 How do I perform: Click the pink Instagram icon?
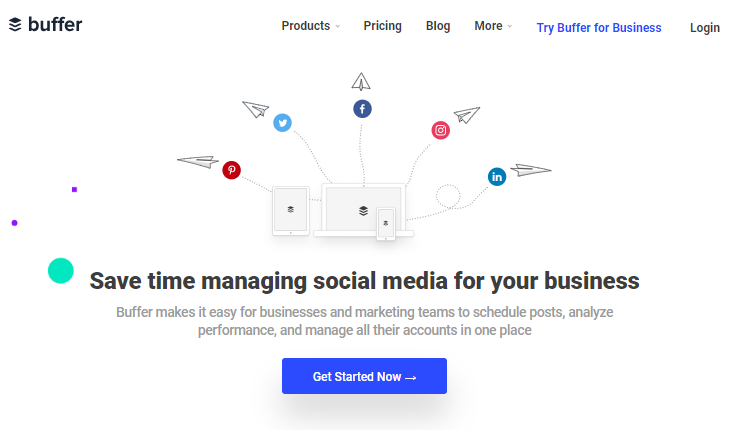[441, 130]
